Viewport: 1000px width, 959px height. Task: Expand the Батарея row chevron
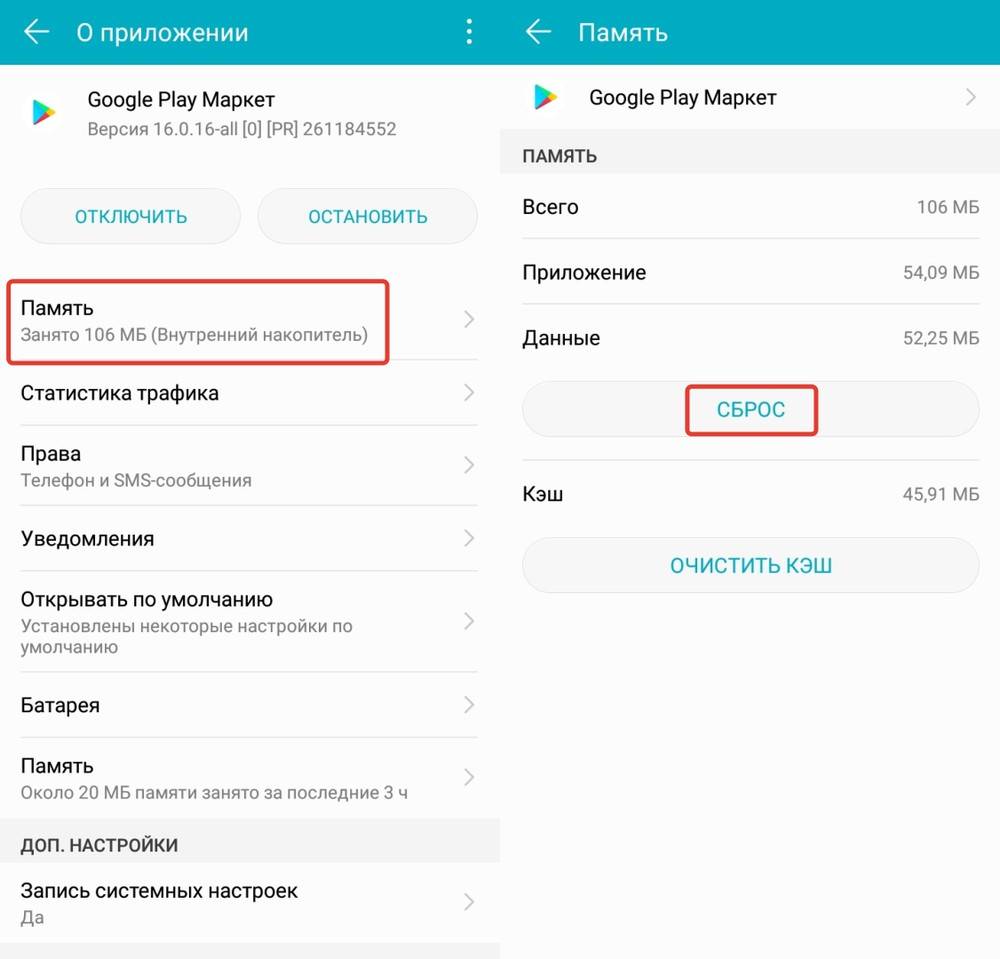468,705
